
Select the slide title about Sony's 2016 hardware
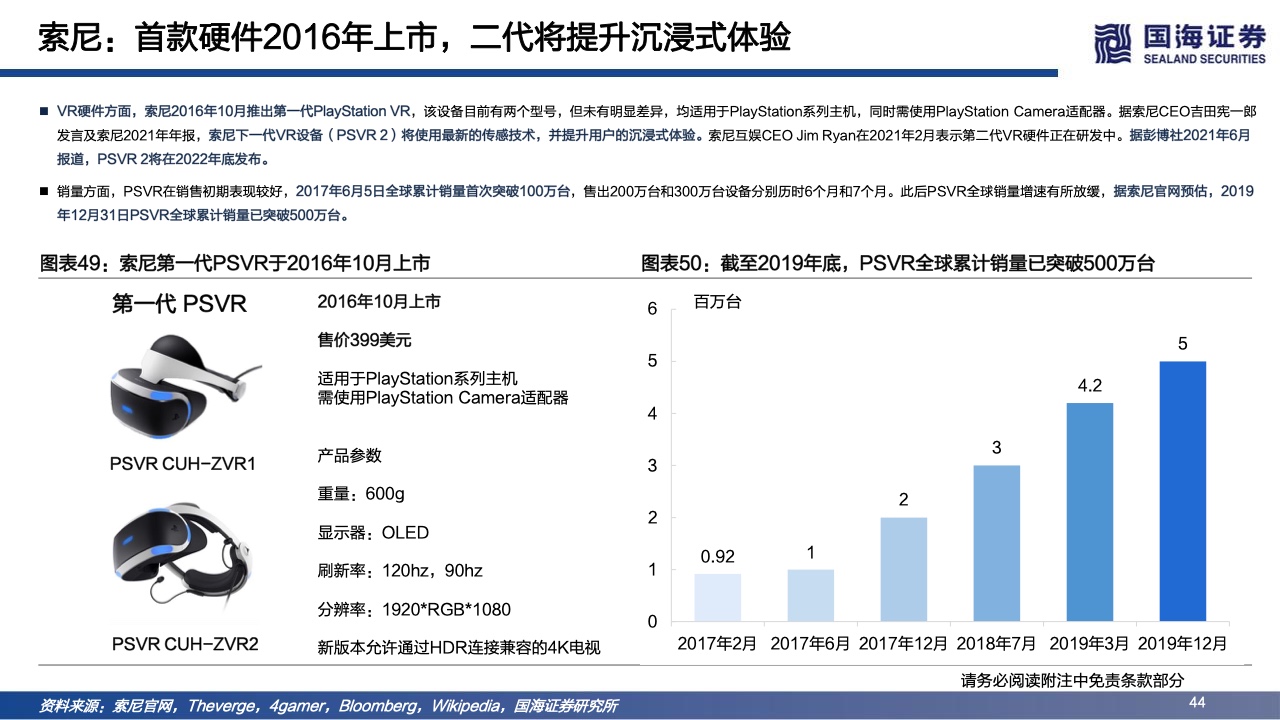[415, 38]
